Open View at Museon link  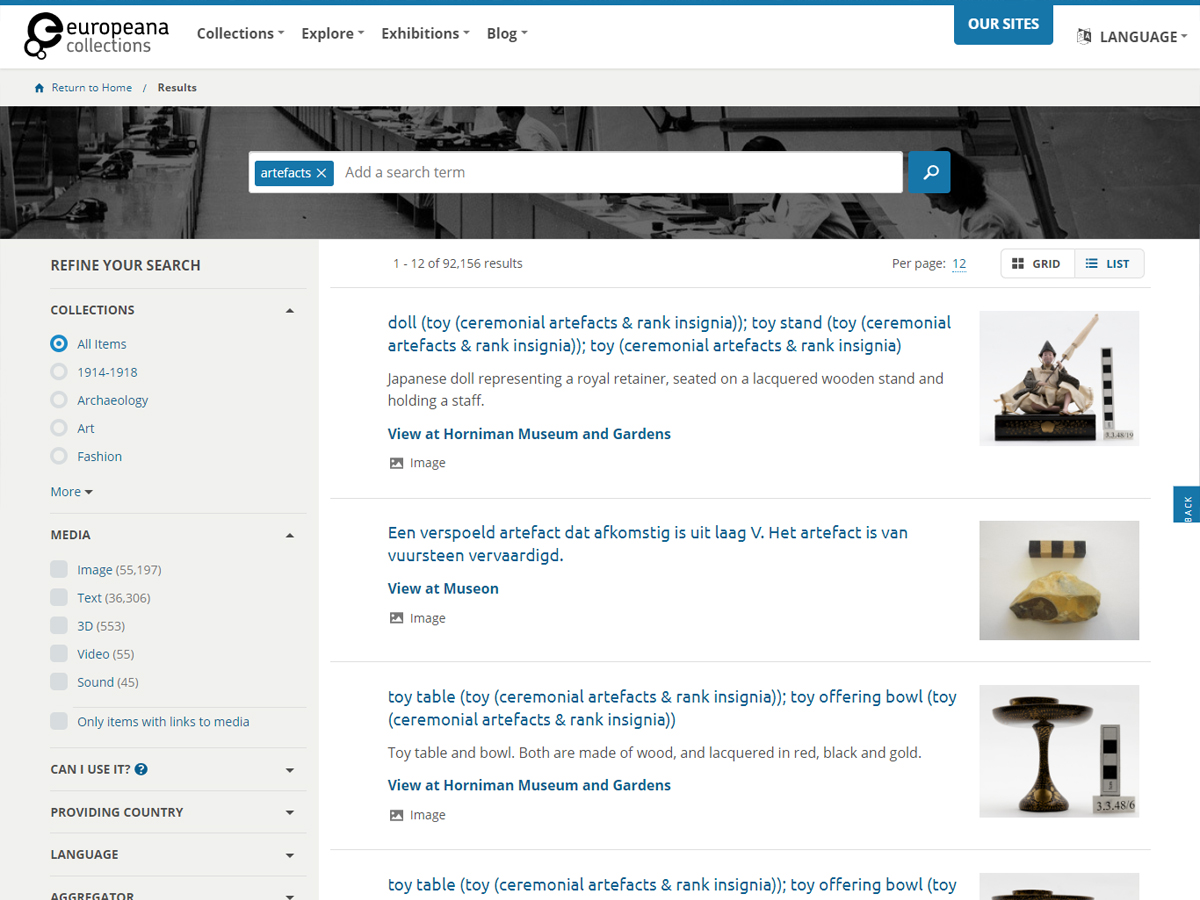pyautogui.click(x=443, y=588)
